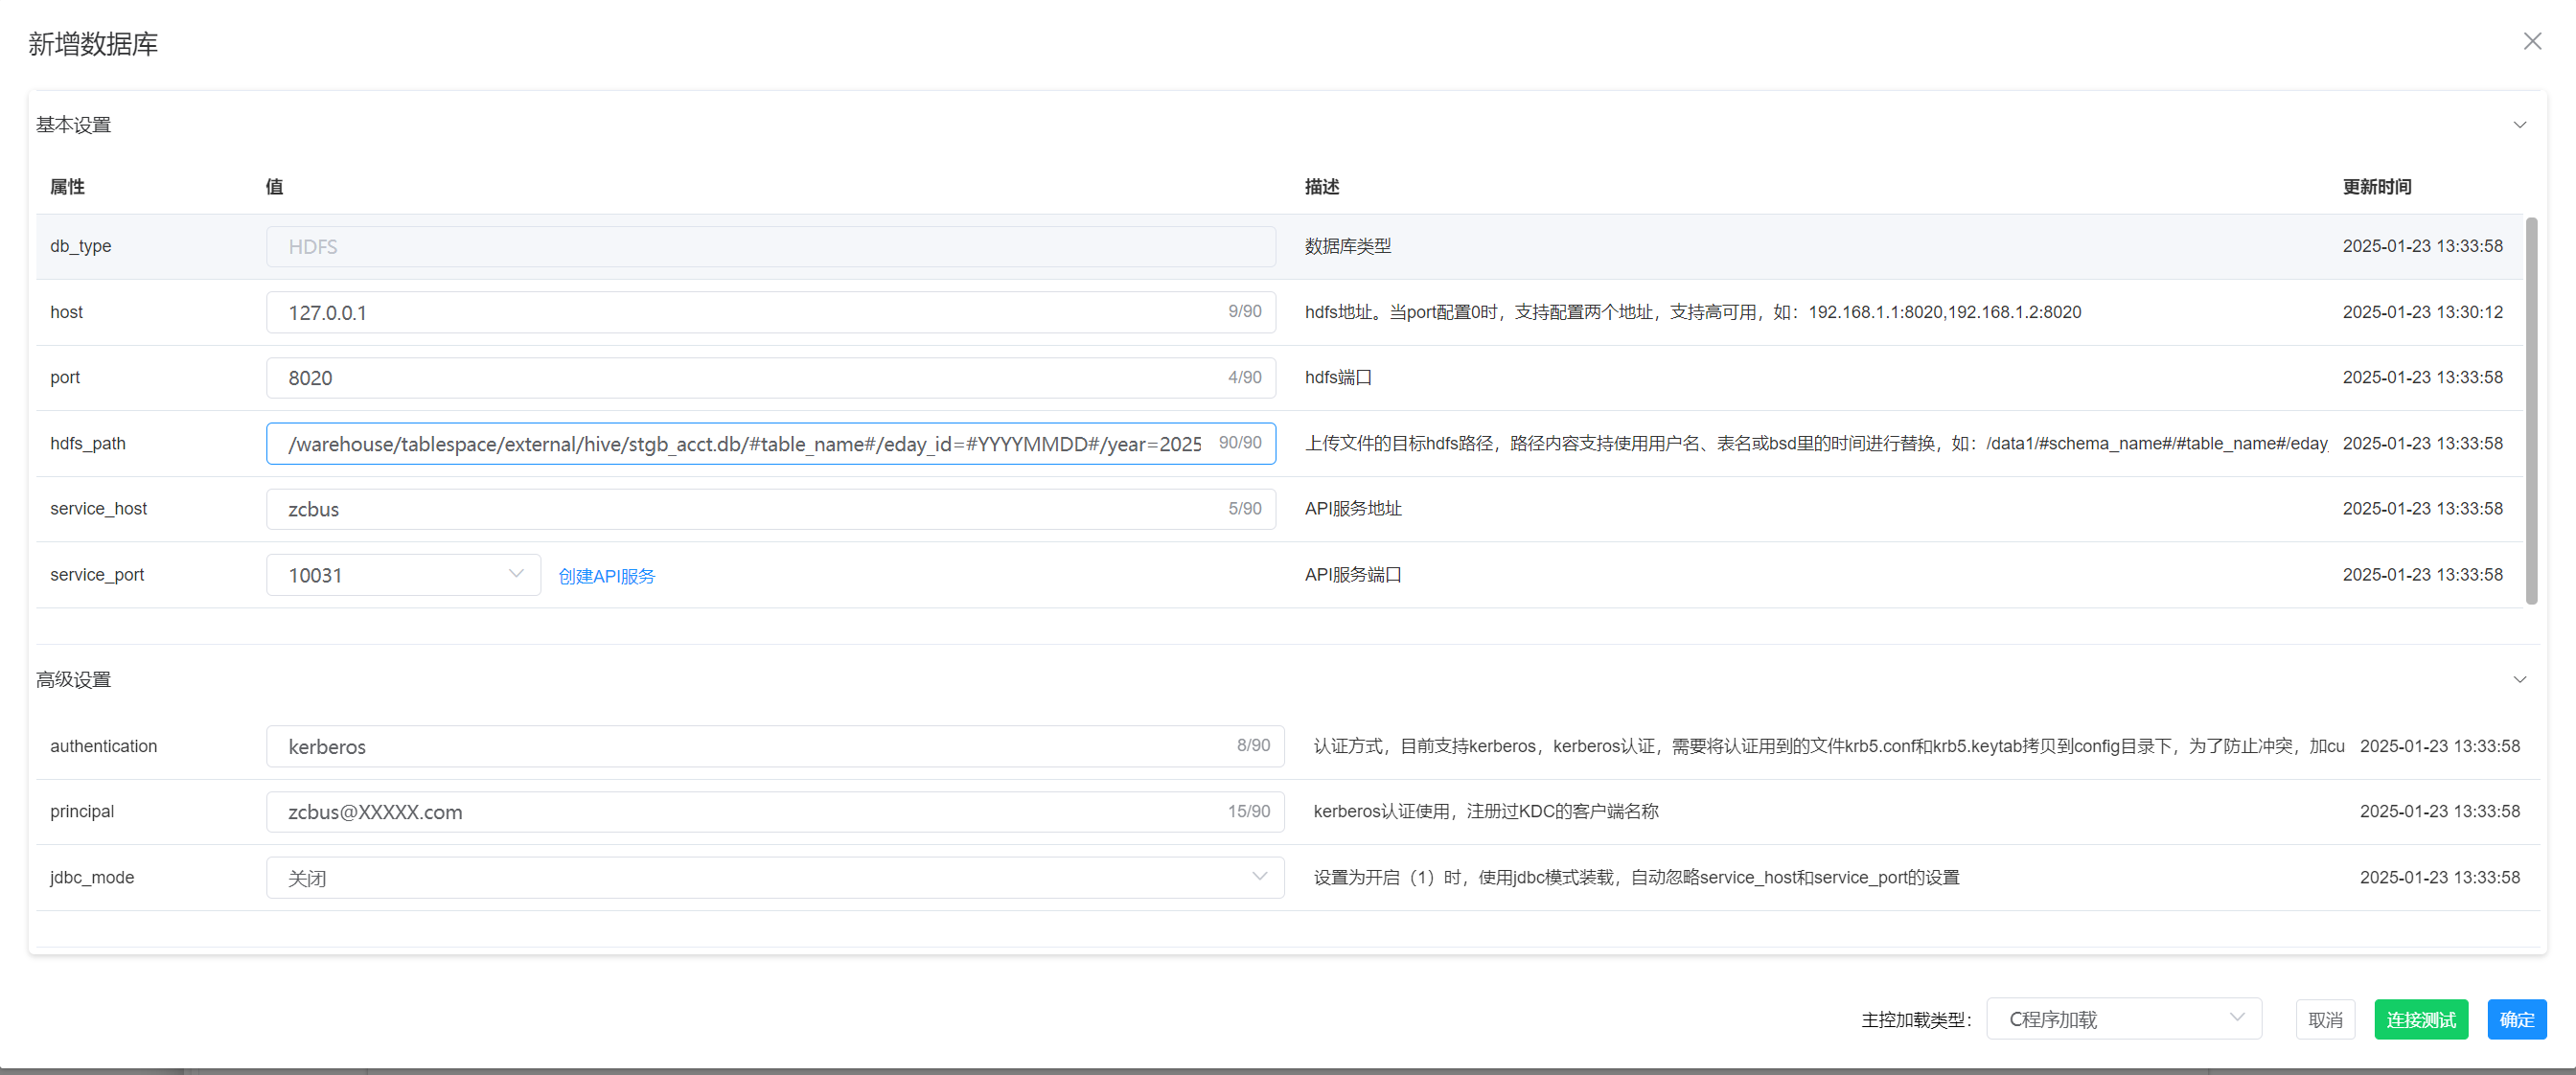Open the service_port 10031 dropdown
This screenshot has width=2576, height=1075.
tap(403, 575)
